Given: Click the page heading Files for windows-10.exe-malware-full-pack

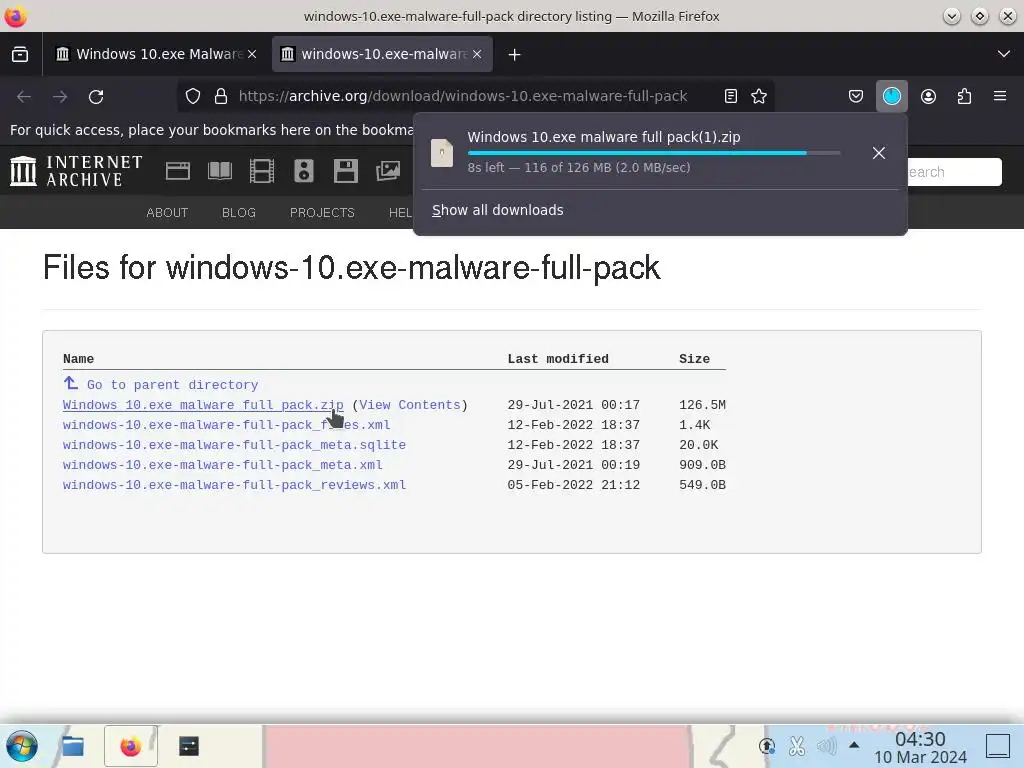Looking at the screenshot, I should pyautogui.click(x=351, y=268).
